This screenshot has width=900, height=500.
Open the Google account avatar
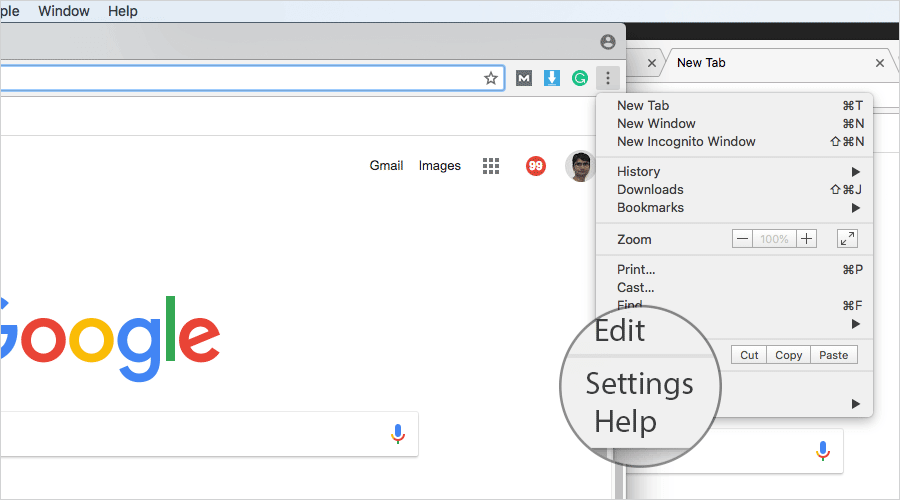pos(580,166)
